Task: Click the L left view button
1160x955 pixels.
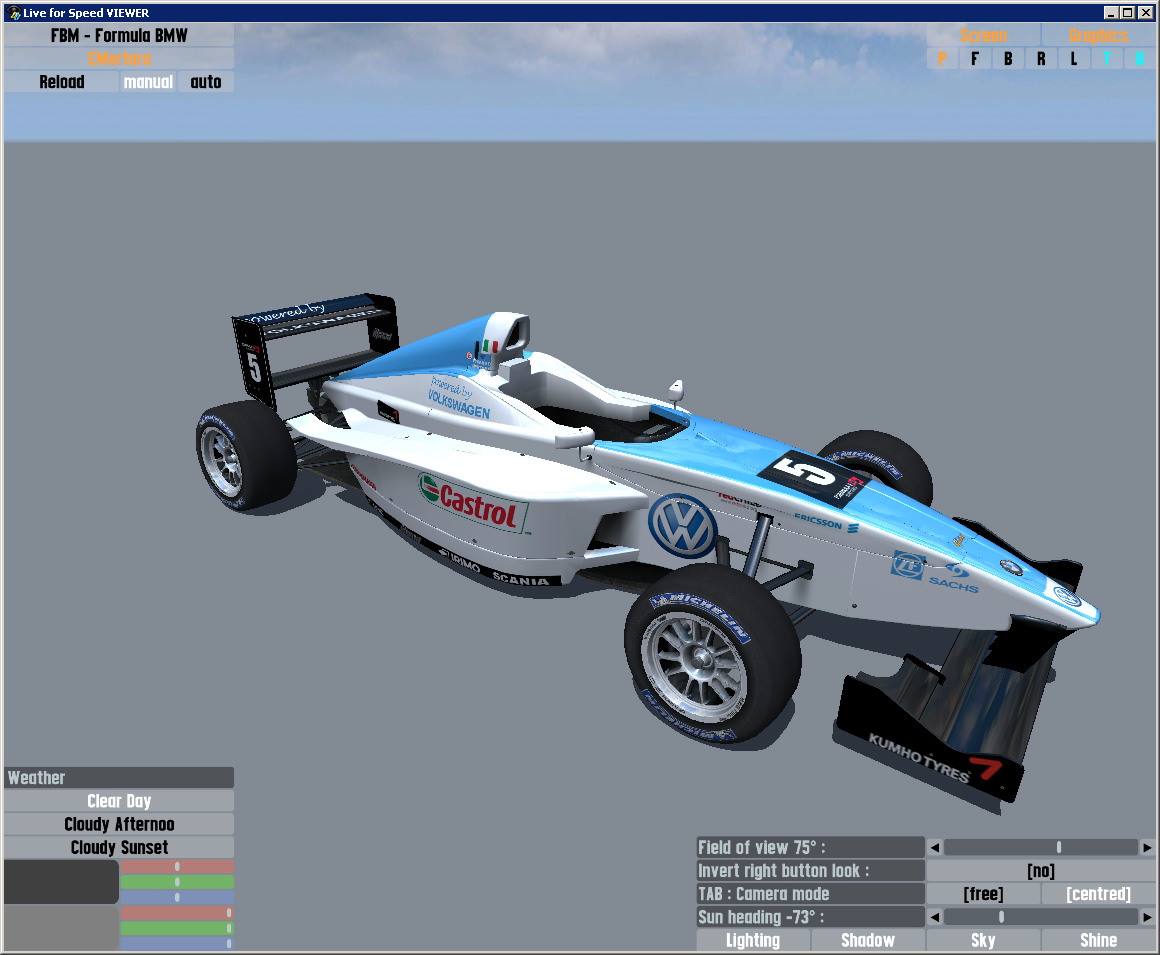Action: (x=1073, y=58)
